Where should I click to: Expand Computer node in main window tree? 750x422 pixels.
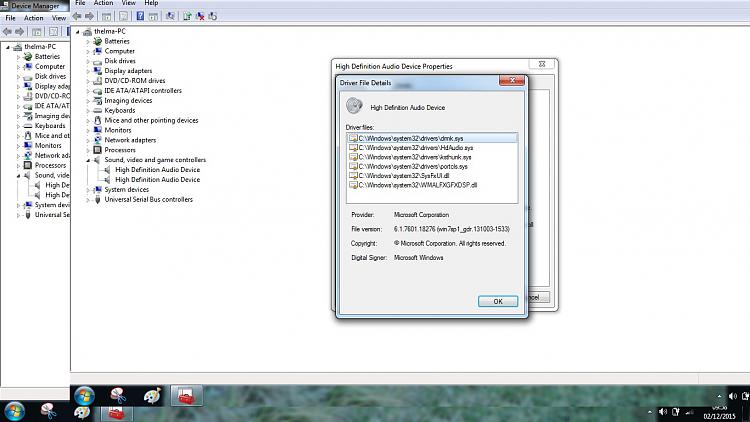[88, 51]
